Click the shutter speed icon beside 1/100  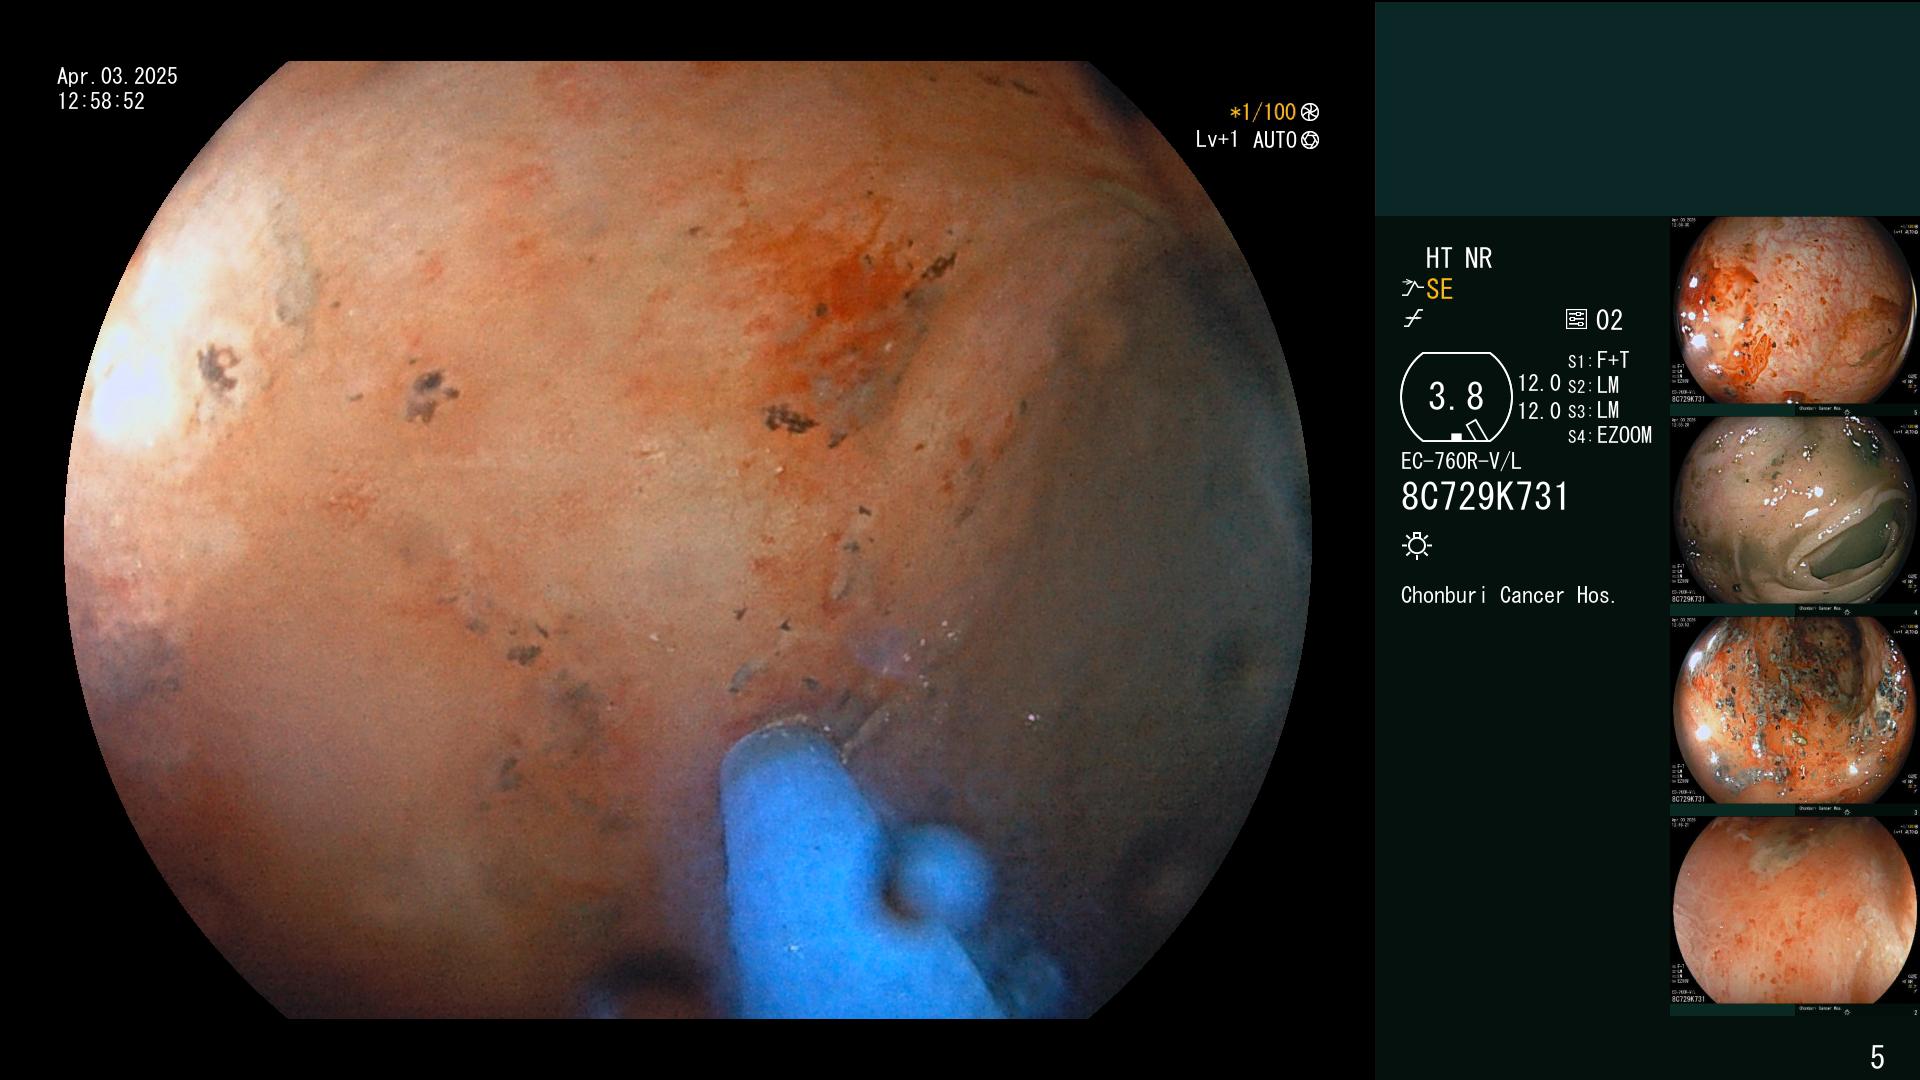1310,113
